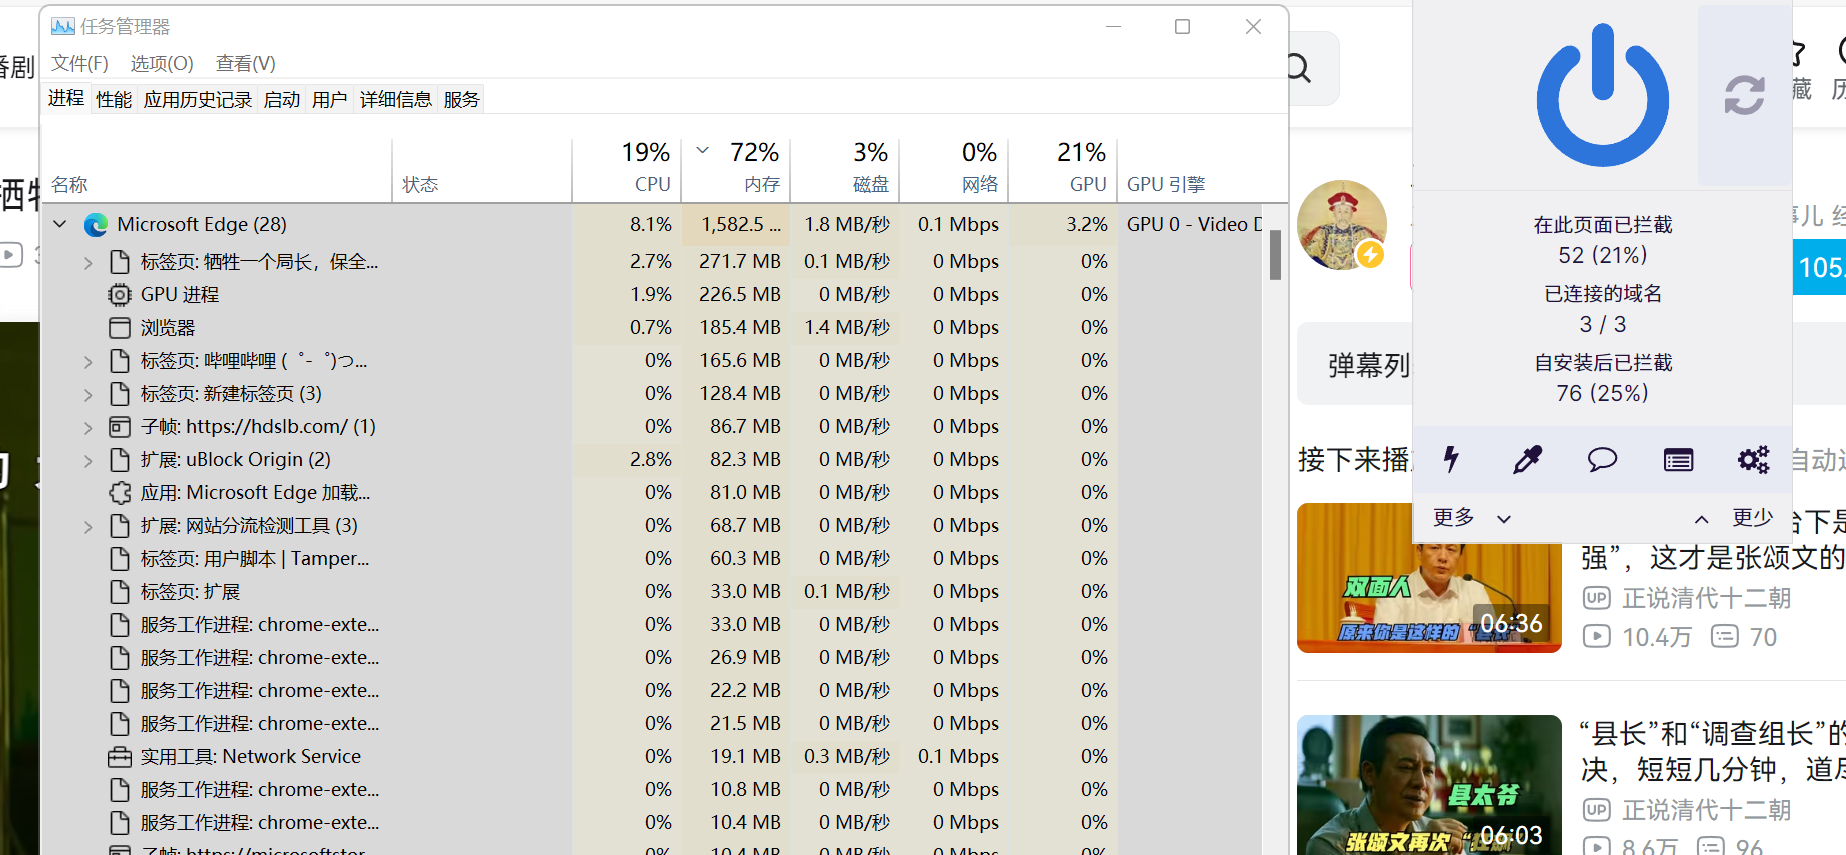Open uBlock element picker eyedropper icon
1846x855 pixels.
1527,459
